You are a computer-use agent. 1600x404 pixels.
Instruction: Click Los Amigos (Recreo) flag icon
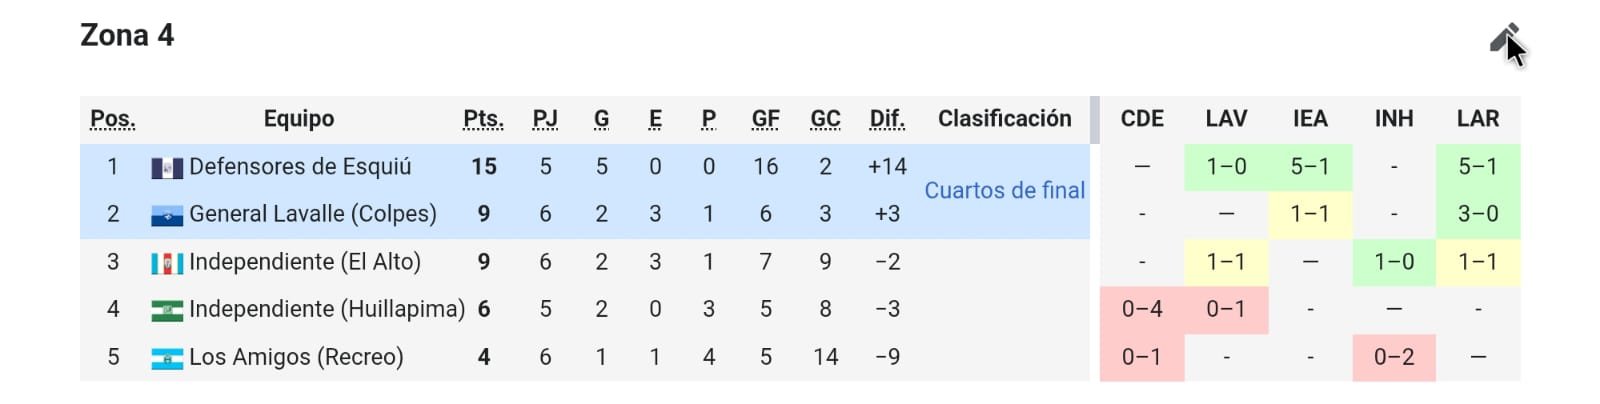166,358
